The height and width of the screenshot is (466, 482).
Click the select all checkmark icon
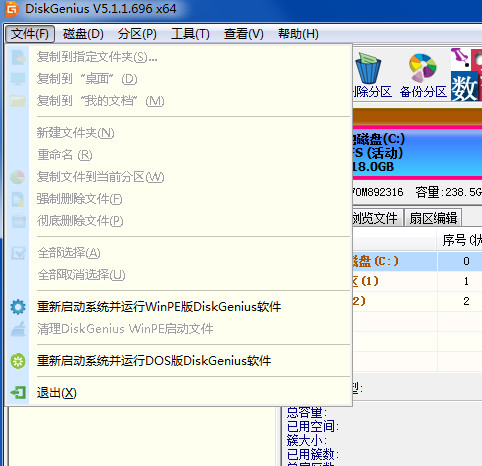18,253
